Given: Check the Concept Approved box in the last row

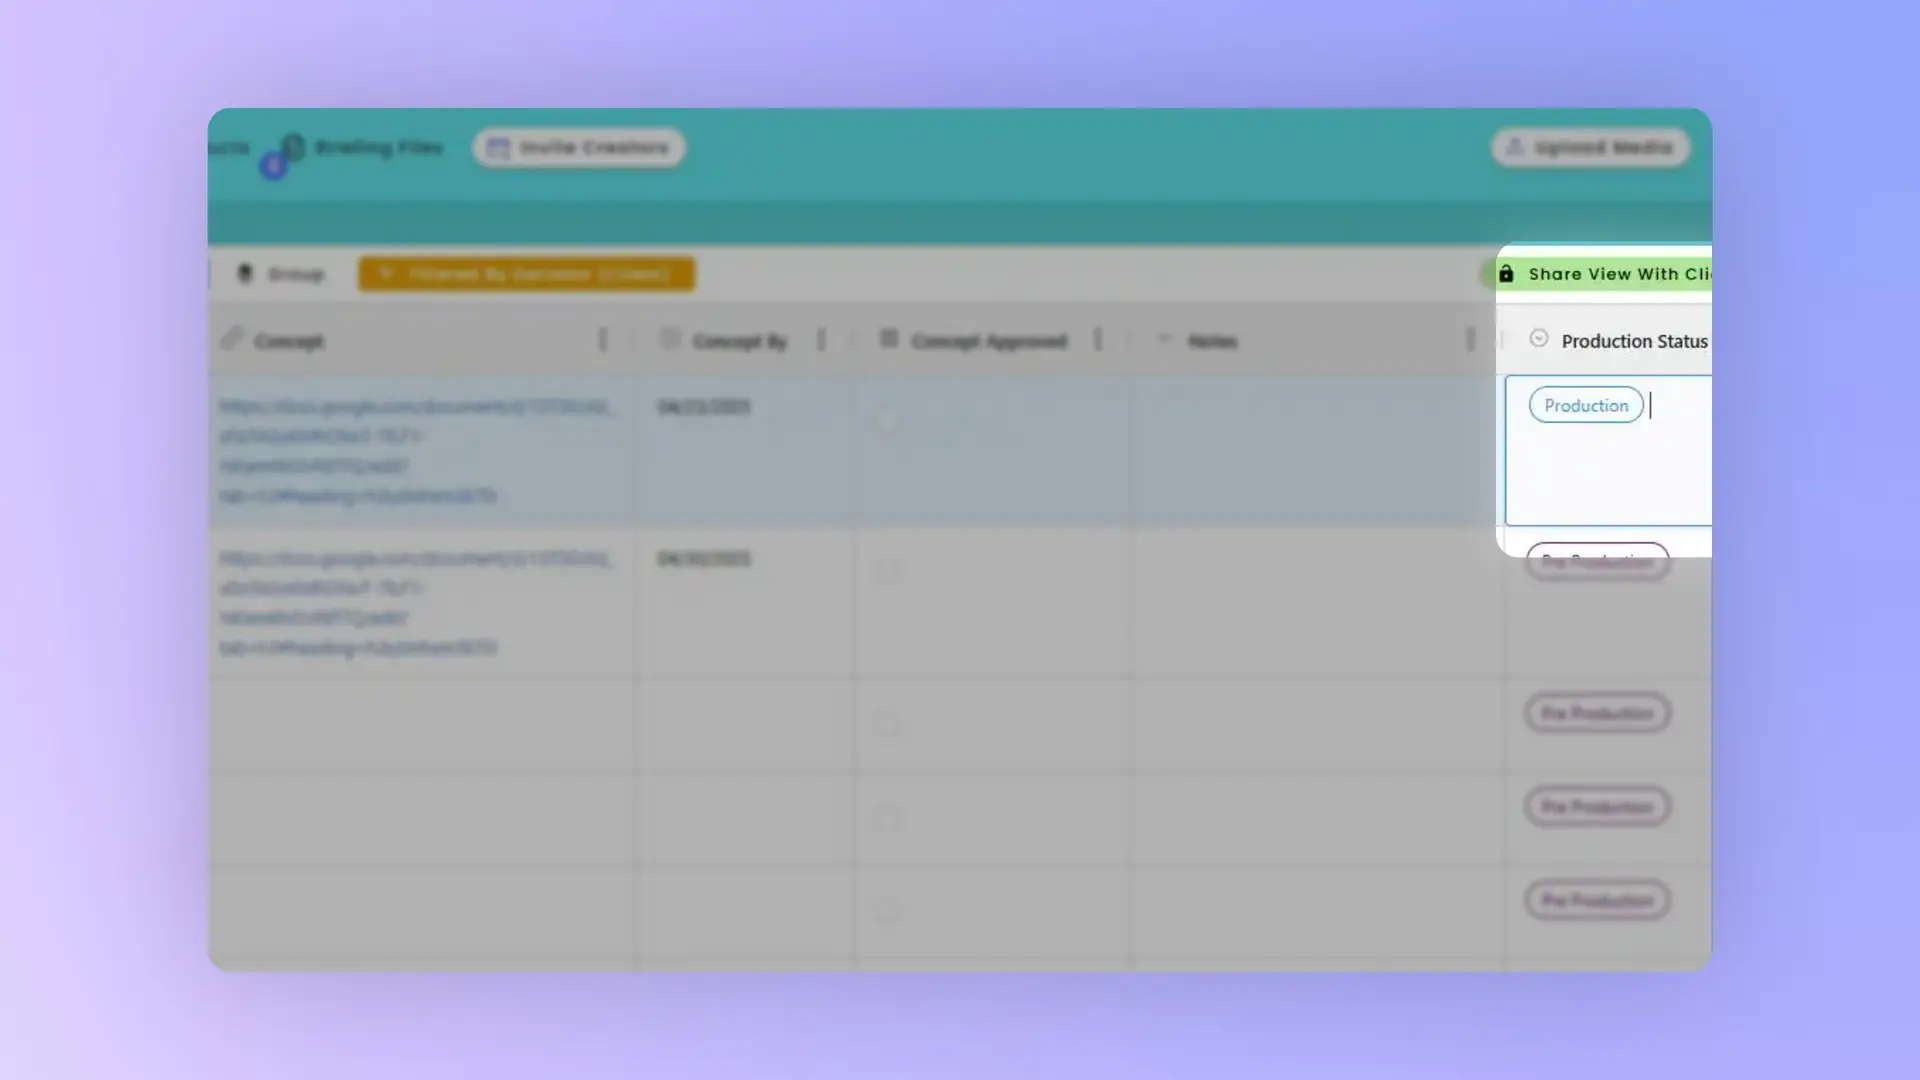Looking at the screenshot, I should (x=888, y=912).
